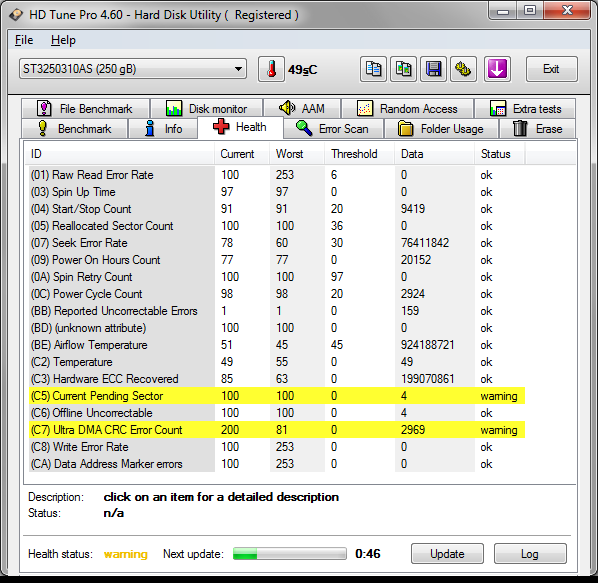Click the Current column header
This screenshot has height=583, width=598.
click(242, 154)
